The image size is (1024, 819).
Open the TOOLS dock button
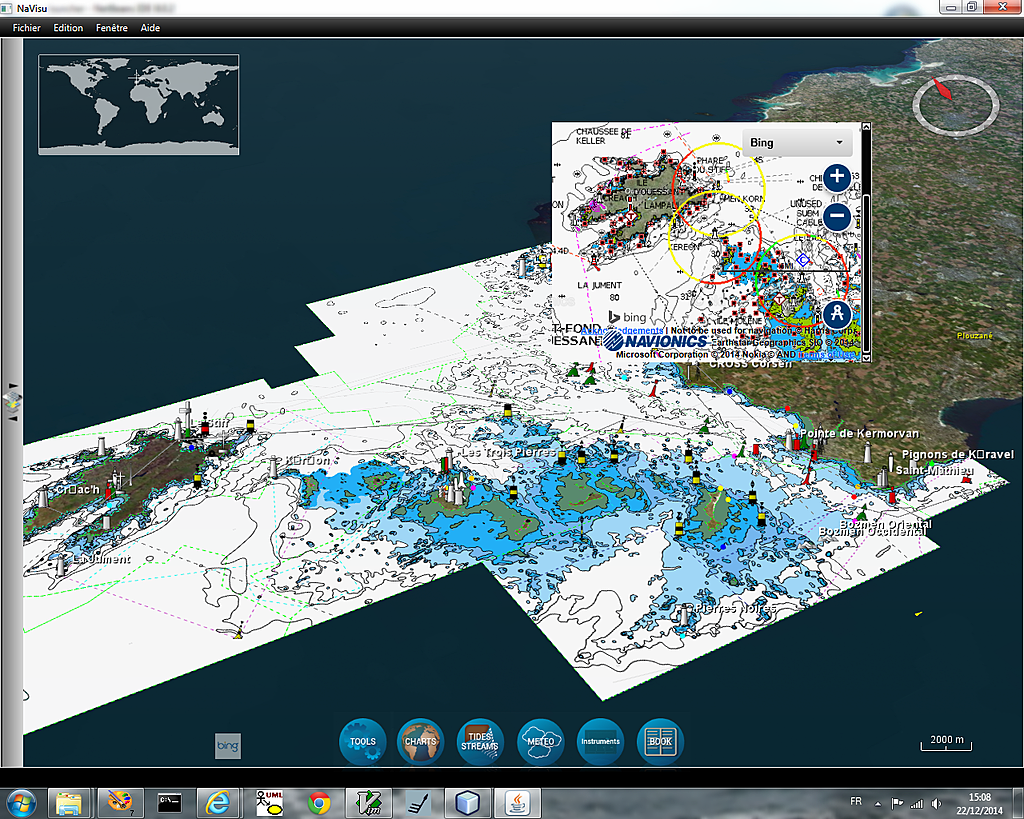click(362, 741)
